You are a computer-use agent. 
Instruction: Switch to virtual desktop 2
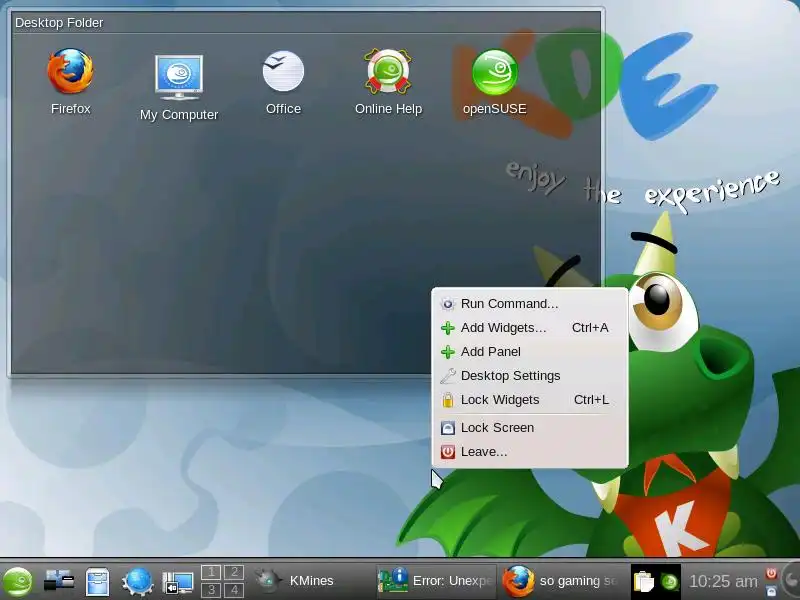pos(234,572)
